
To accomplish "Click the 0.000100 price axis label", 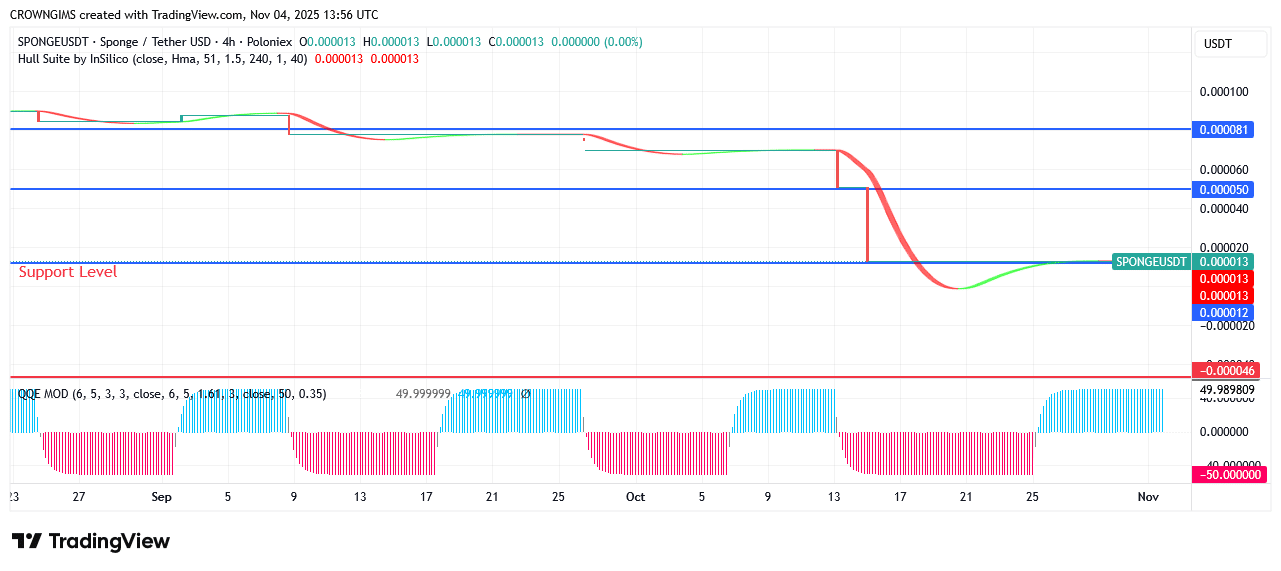I will [x=1224, y=92].
